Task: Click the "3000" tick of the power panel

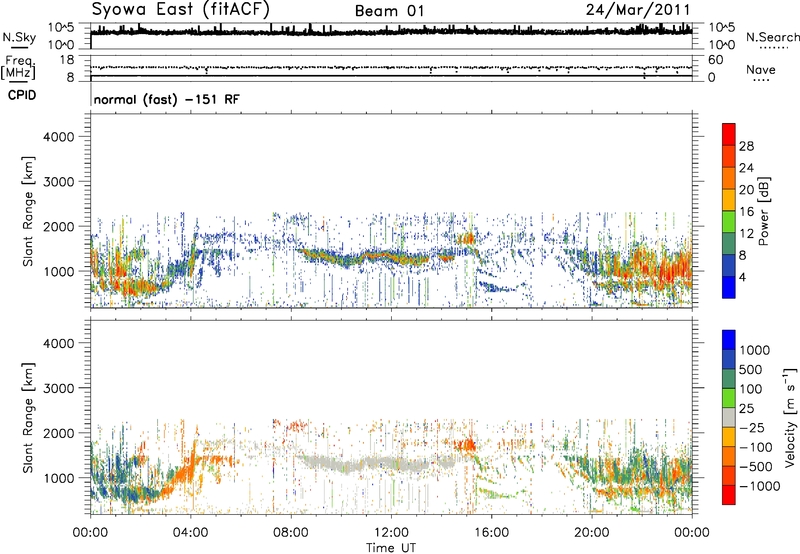Action: click(x=59, y=182)
